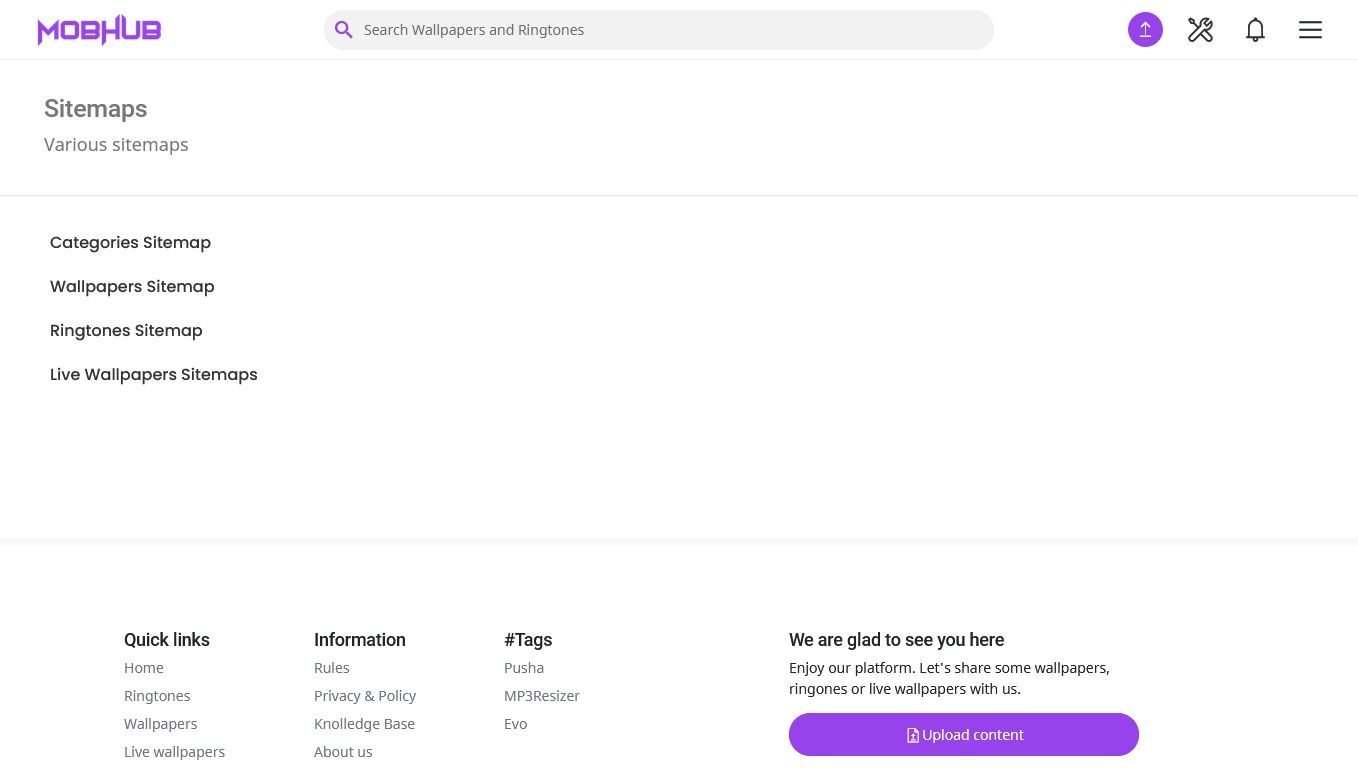Open Wallpapers Sitemap

pyautogui.click(x=132, y=286)
